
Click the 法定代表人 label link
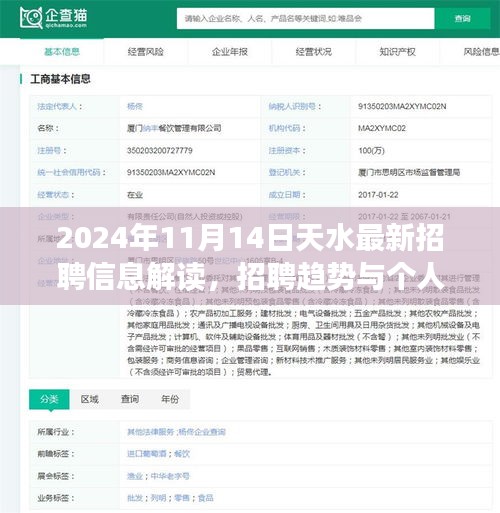coord(57,106)
